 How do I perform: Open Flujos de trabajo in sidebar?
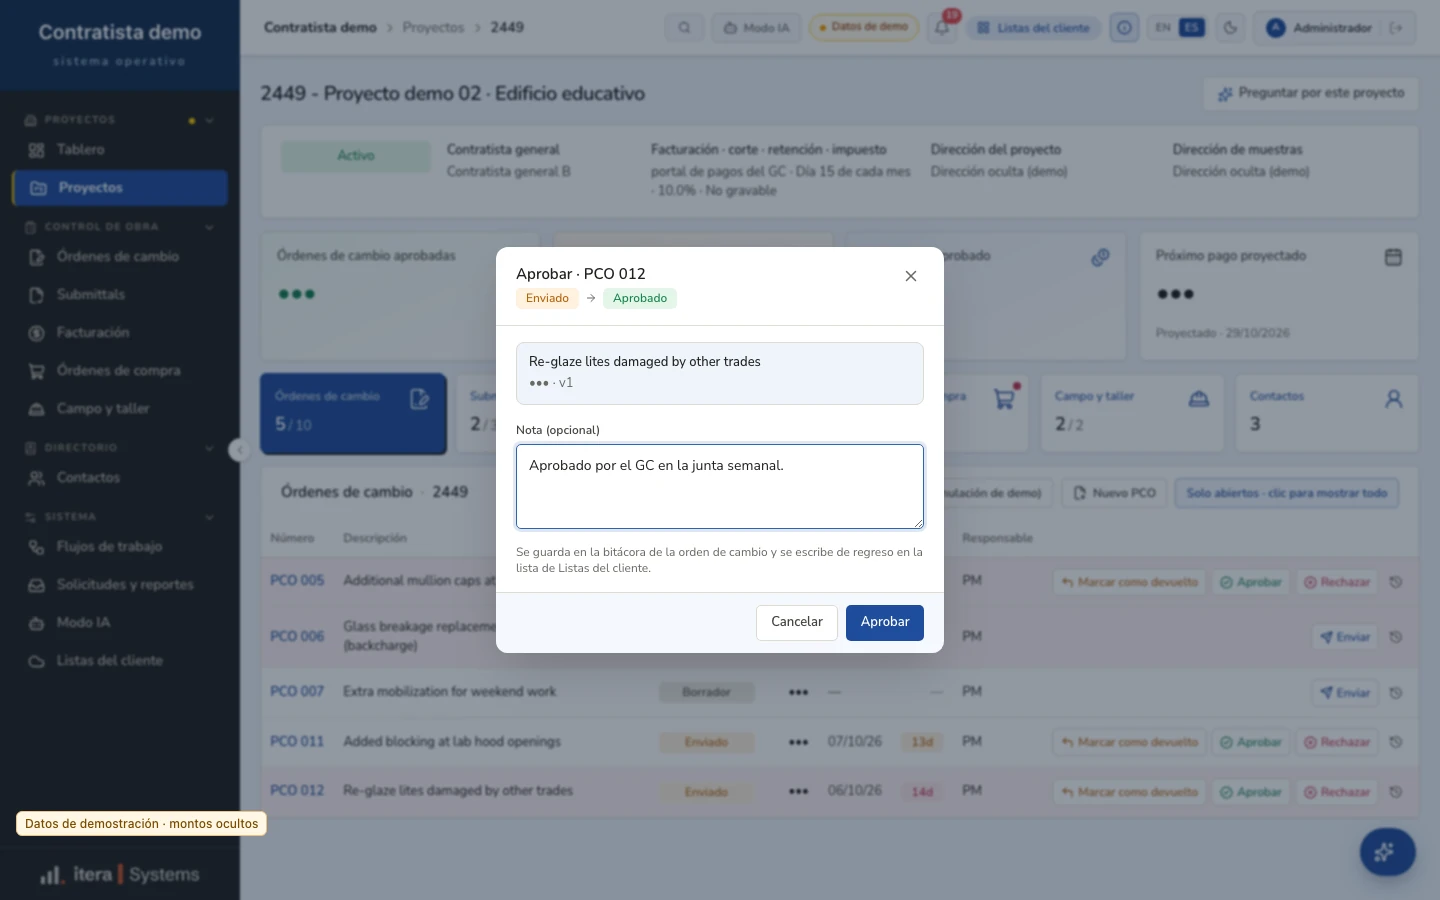(x=120, y=547)
